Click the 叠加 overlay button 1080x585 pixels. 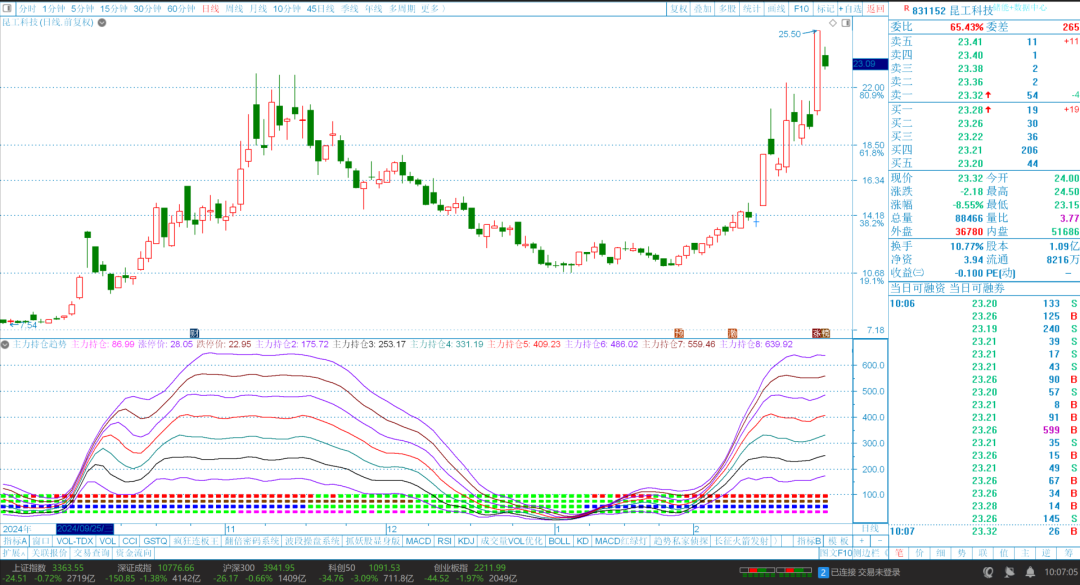click(703, 9)
